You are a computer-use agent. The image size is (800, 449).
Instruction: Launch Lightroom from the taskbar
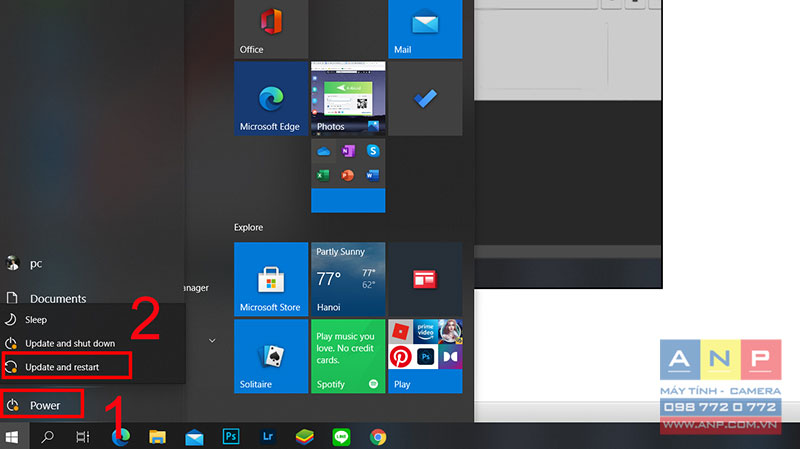pos(268,437)
